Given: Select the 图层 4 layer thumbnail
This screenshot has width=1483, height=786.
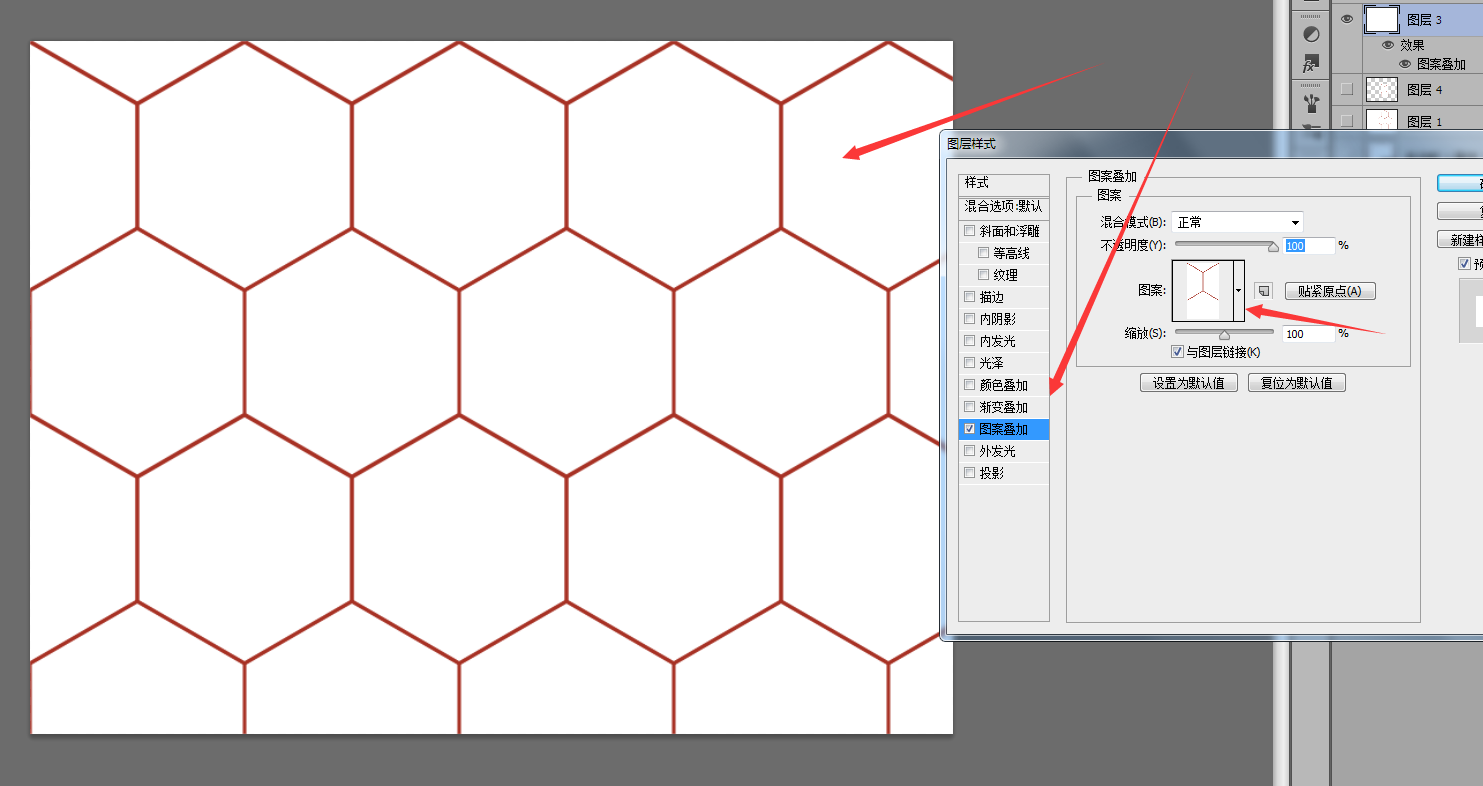Looking at the screenshot, I should (x=1382, y=89).
